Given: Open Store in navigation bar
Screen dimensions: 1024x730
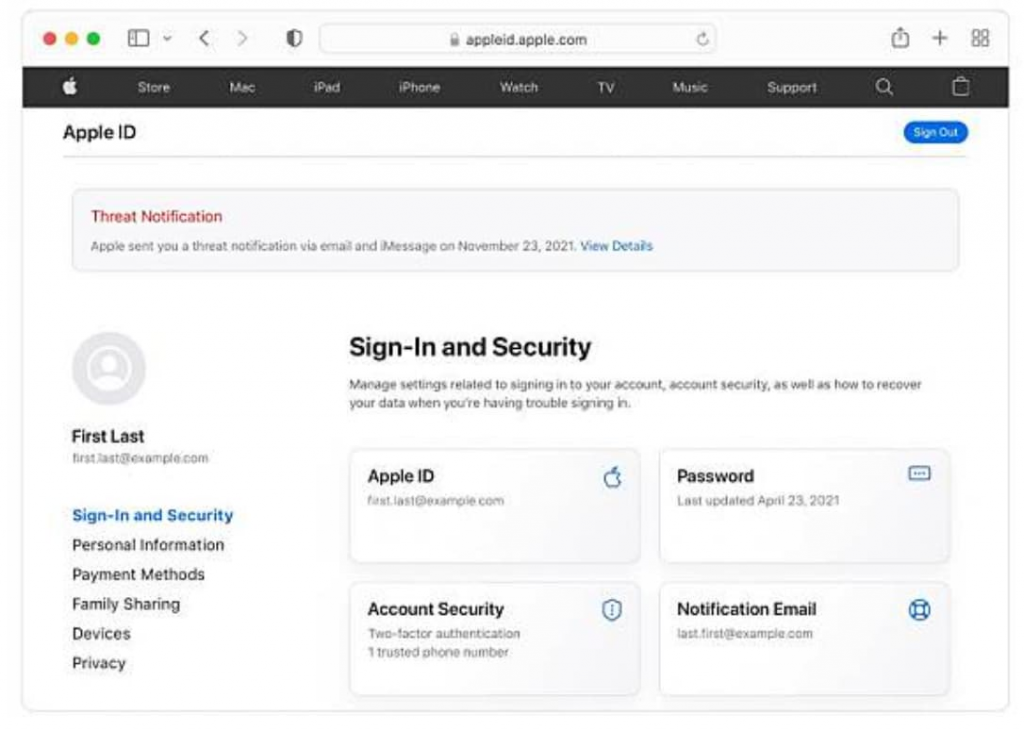Looking at the screenshot, I should pos(154,87).
